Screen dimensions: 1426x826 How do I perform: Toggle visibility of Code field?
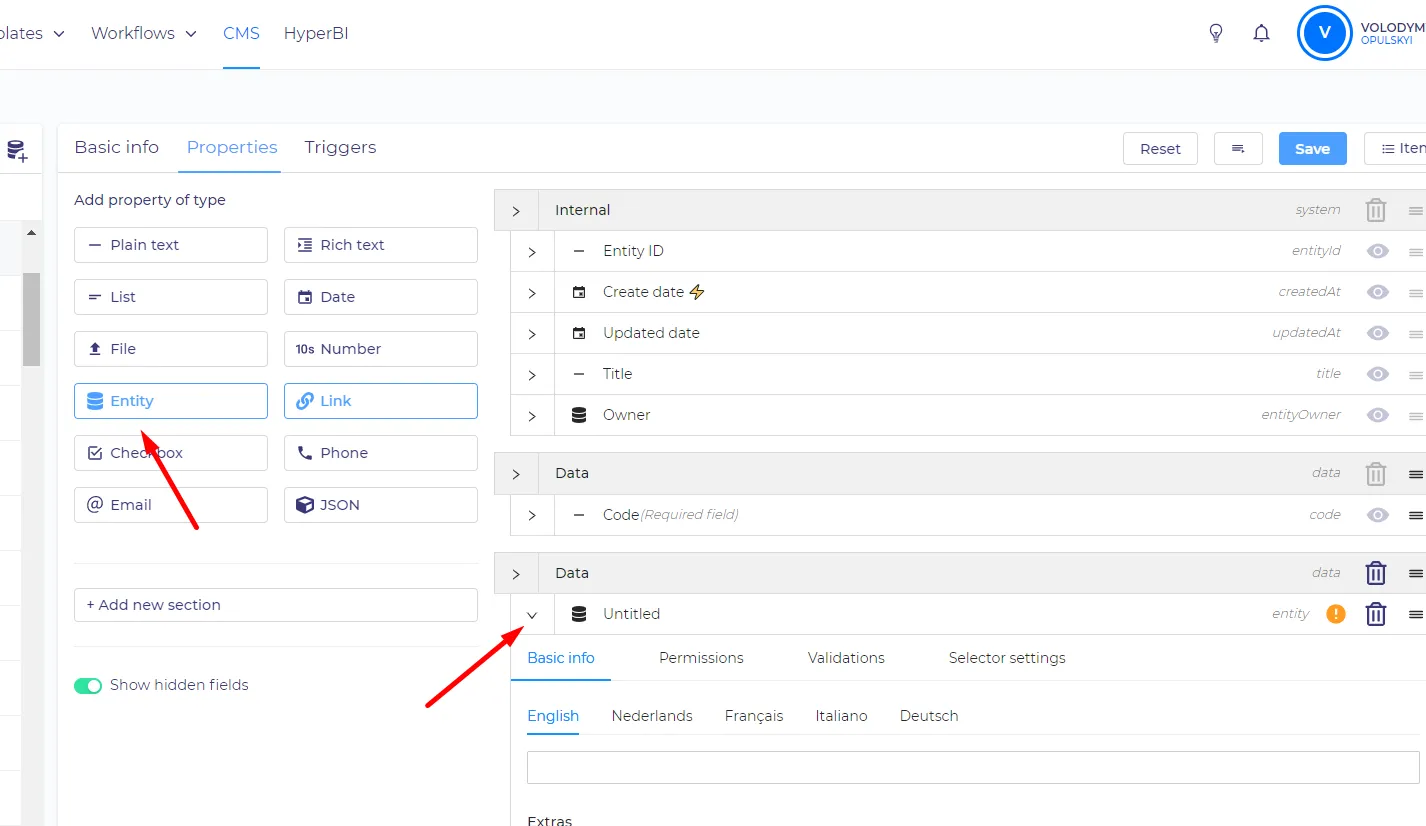coord(1378,515)
